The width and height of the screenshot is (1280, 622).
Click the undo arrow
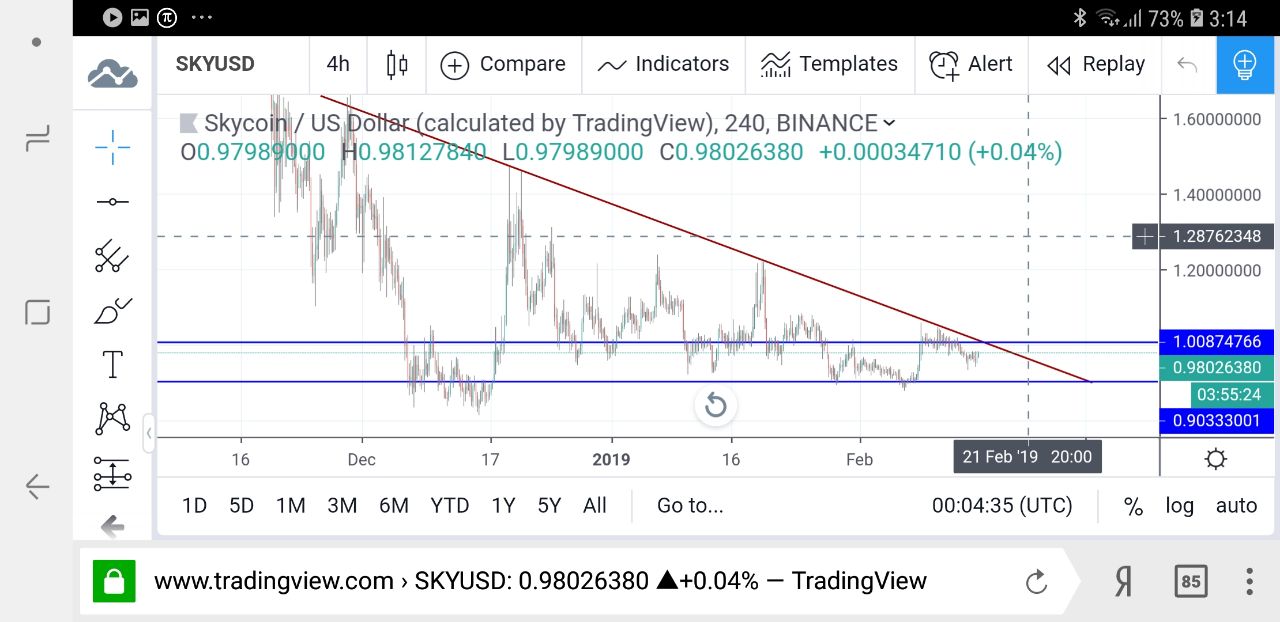(1187, 65)
